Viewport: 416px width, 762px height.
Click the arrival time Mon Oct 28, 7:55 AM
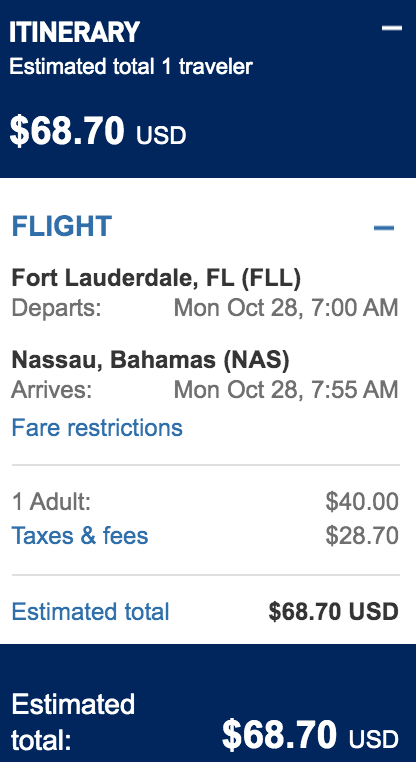pos(286,390)
